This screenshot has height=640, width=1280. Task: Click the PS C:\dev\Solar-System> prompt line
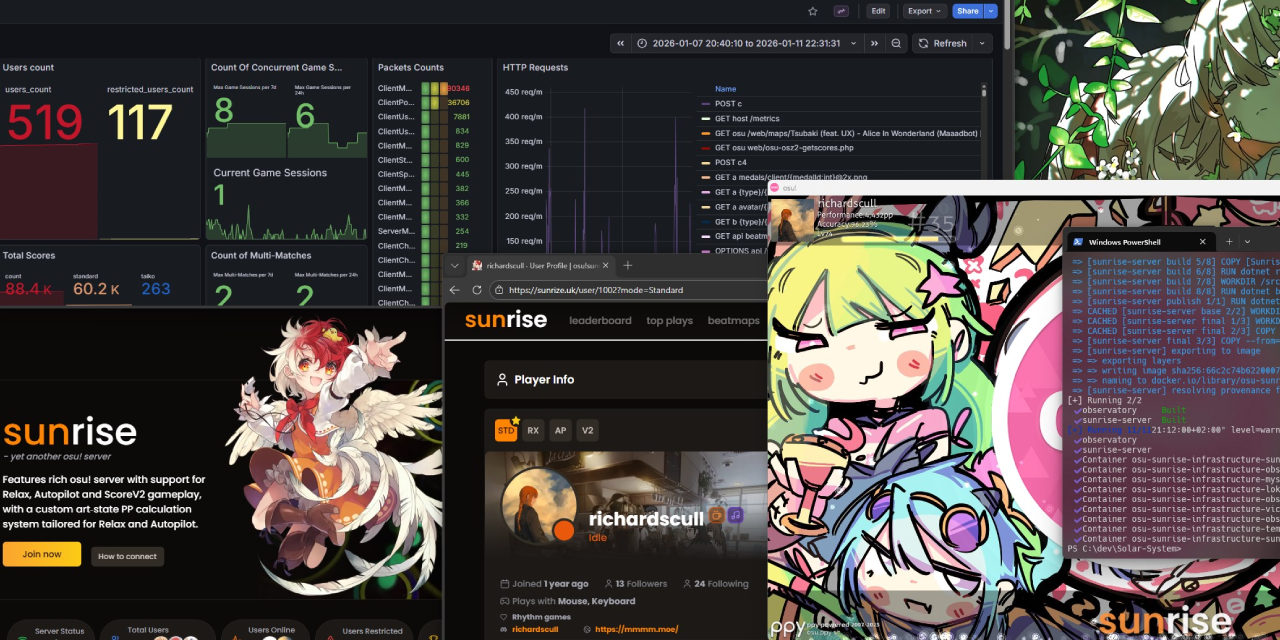tap(1124, 548)
